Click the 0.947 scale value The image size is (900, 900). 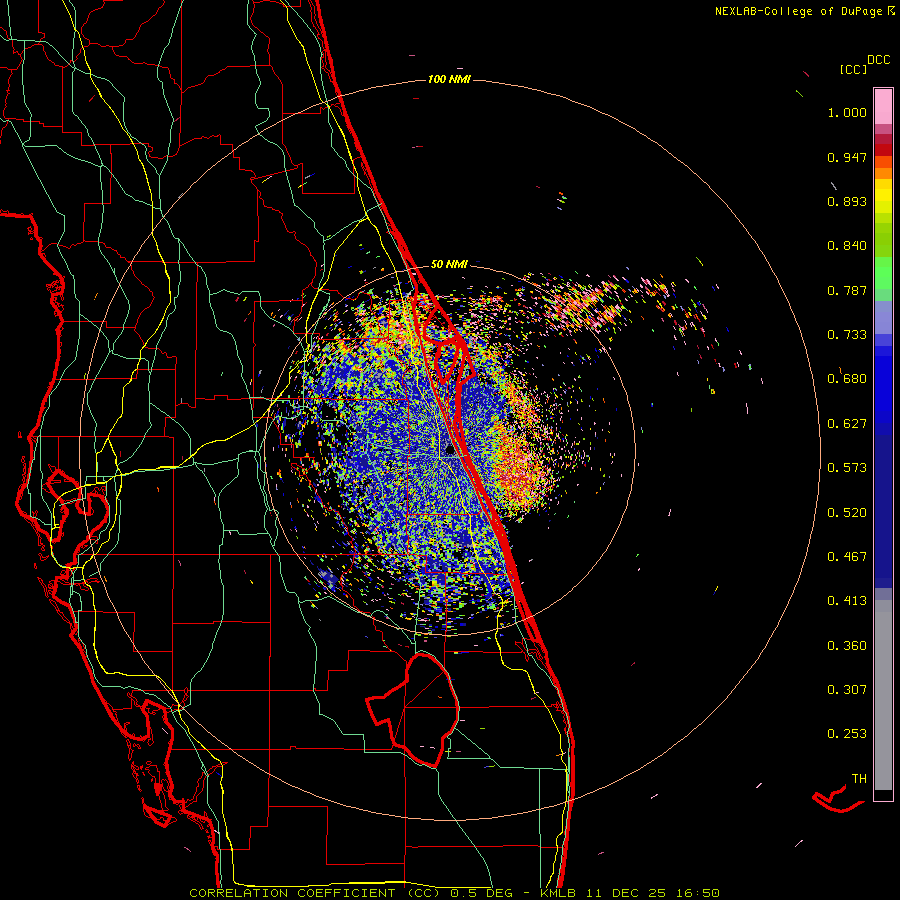pyautogui.click(x=847, y=157)
